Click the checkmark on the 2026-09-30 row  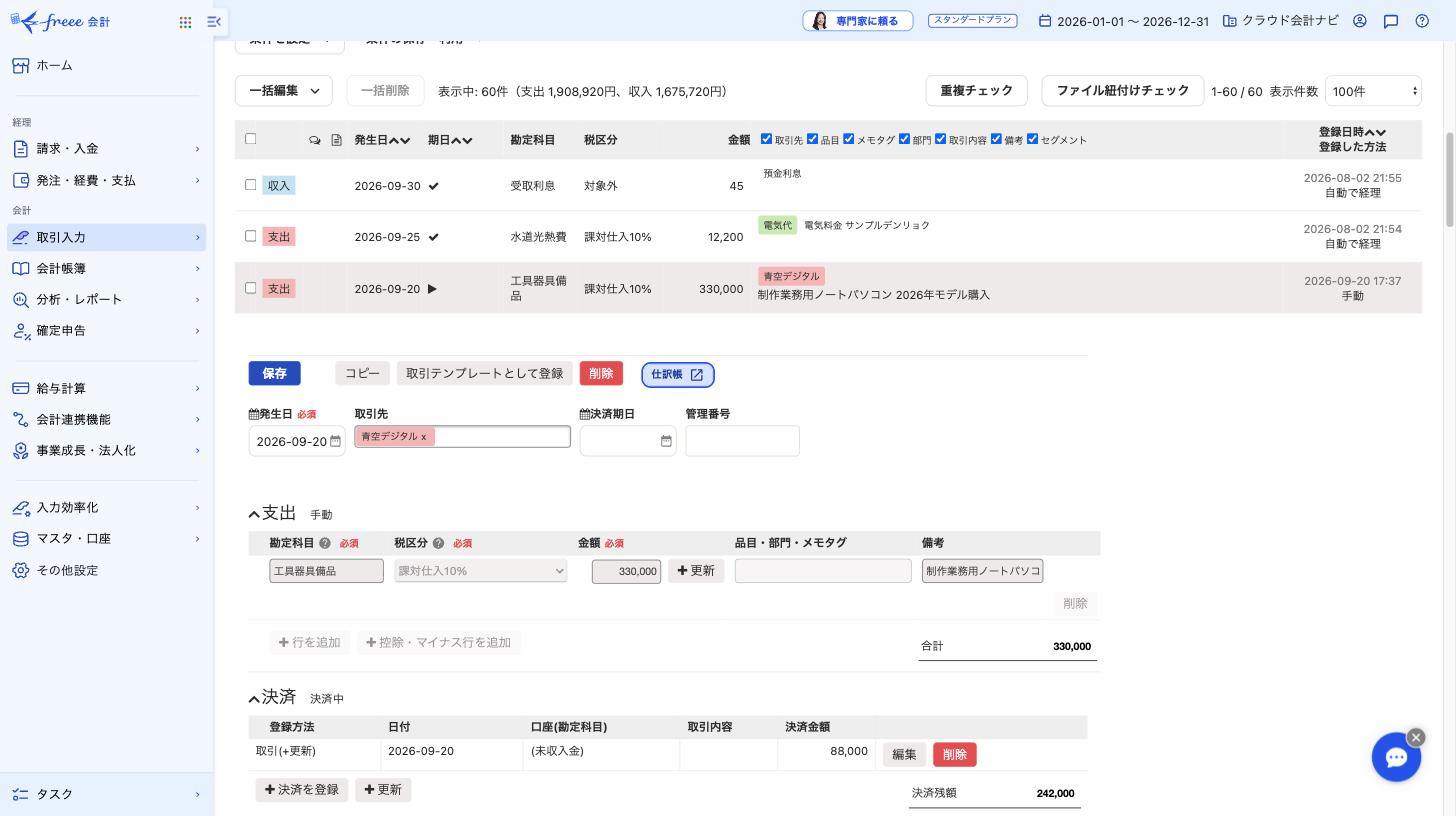coord(433,186)
